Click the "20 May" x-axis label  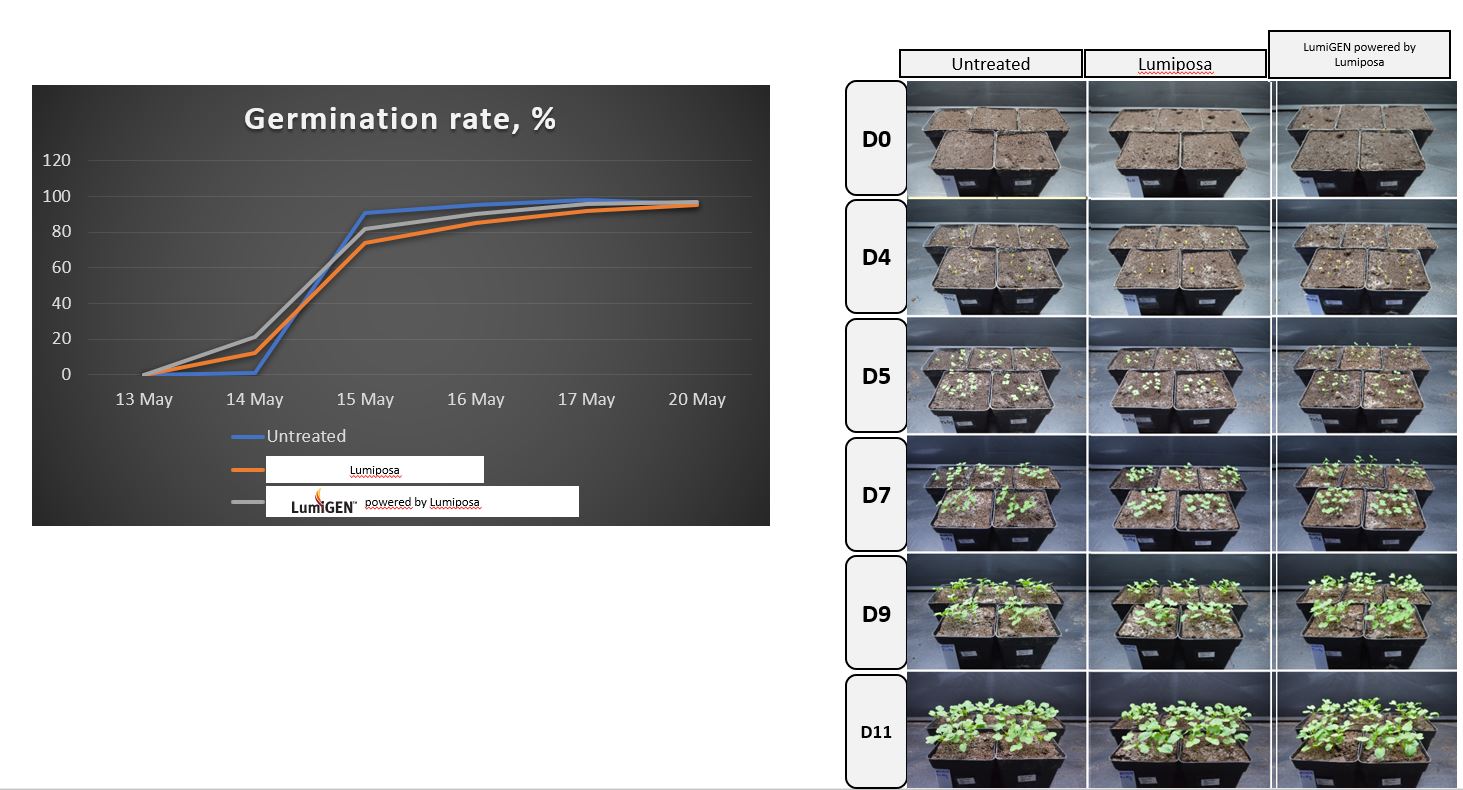coord(696,399)
